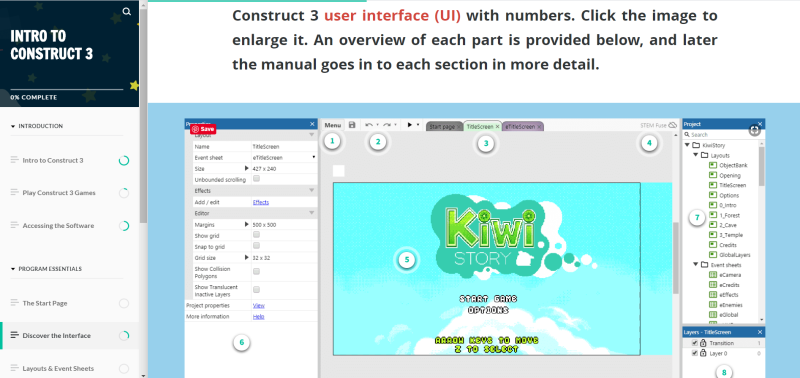The width and height of the screenshot is (800, 378).
Task: Click the user interface (UI) red link
Action: click(392, 16)
